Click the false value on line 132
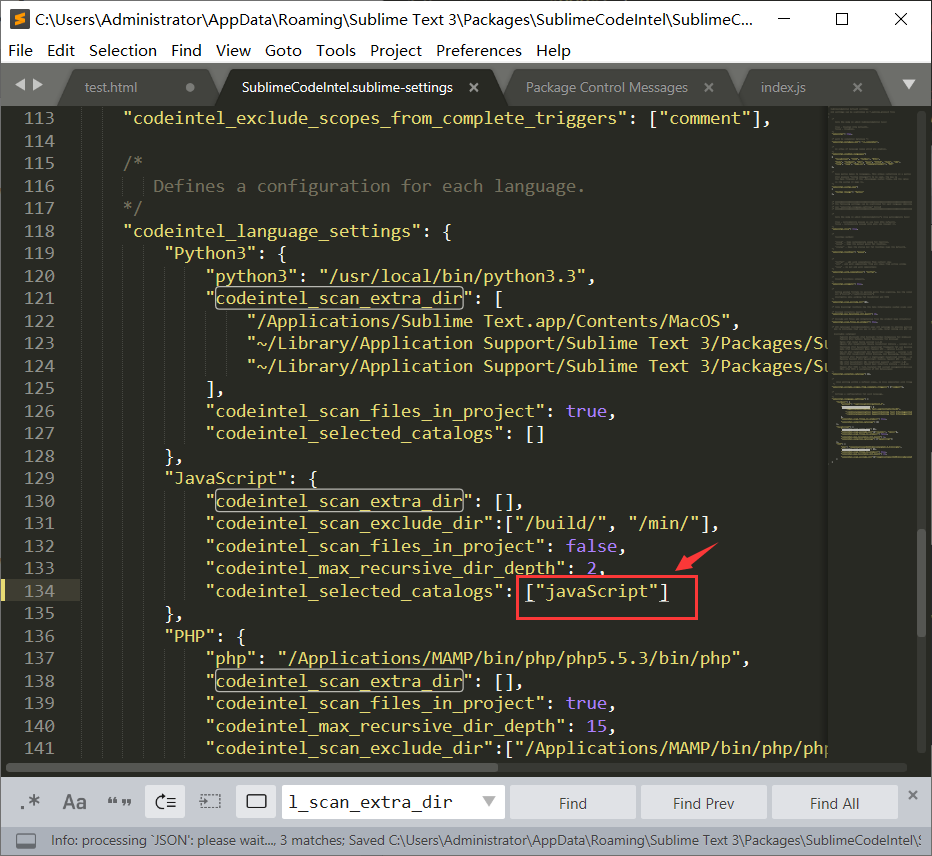Screen dimensions: 932x856 tap(591, 546)
